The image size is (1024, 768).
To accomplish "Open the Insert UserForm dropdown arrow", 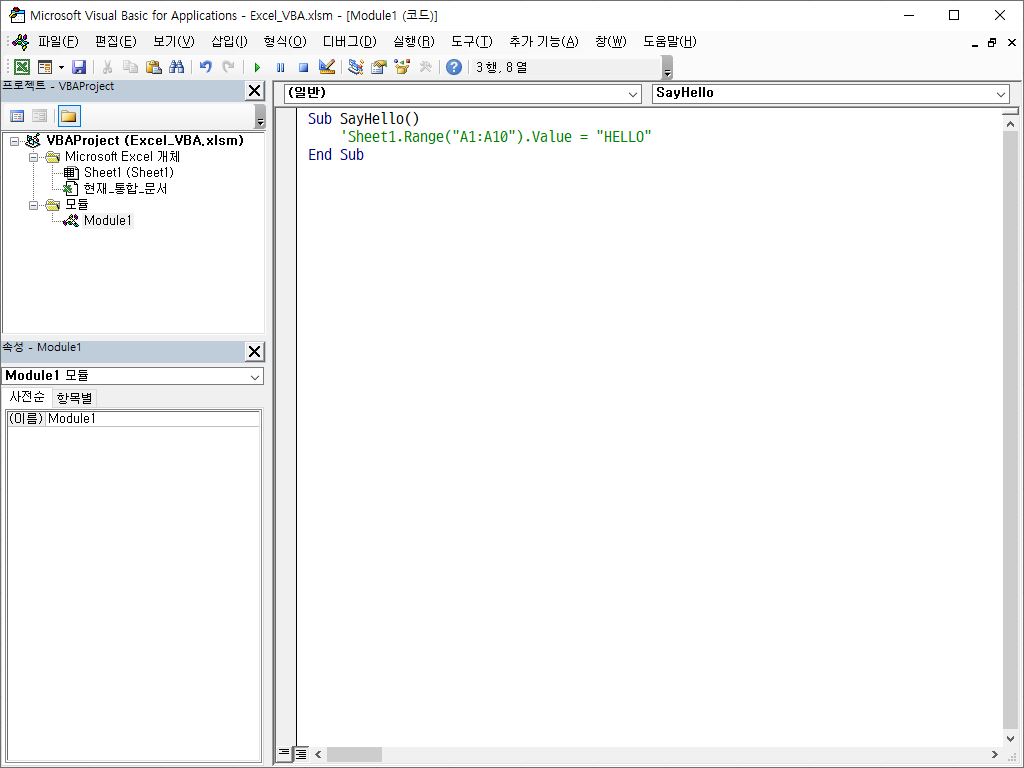I will [61, 67].
